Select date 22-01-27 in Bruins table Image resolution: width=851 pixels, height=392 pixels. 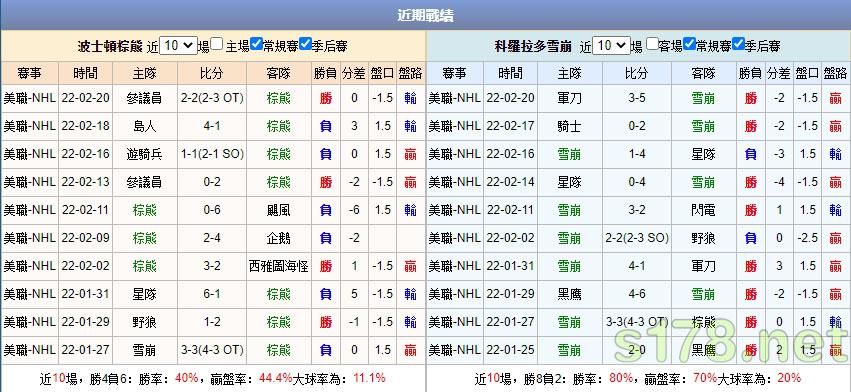(x=86, y=350)
